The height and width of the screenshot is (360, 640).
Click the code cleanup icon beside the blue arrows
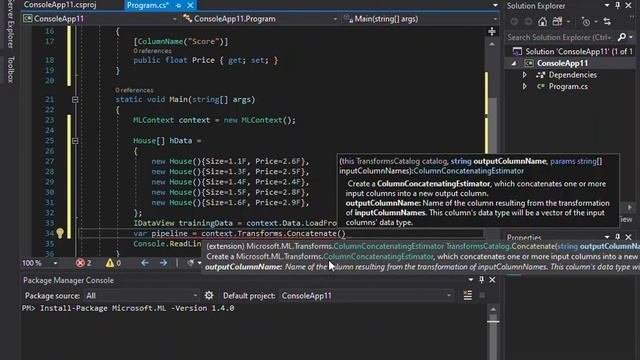[190, 263]
